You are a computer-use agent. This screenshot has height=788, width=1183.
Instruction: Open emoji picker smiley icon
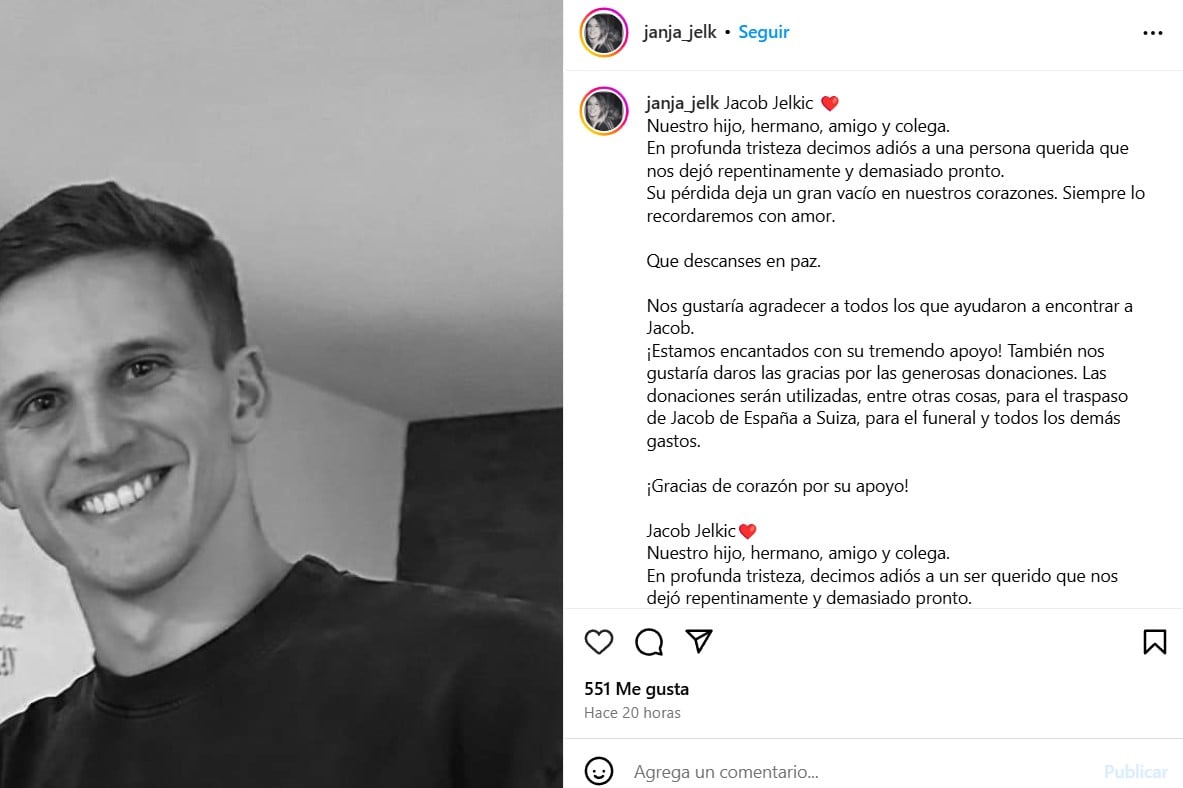tap(599, 771)
